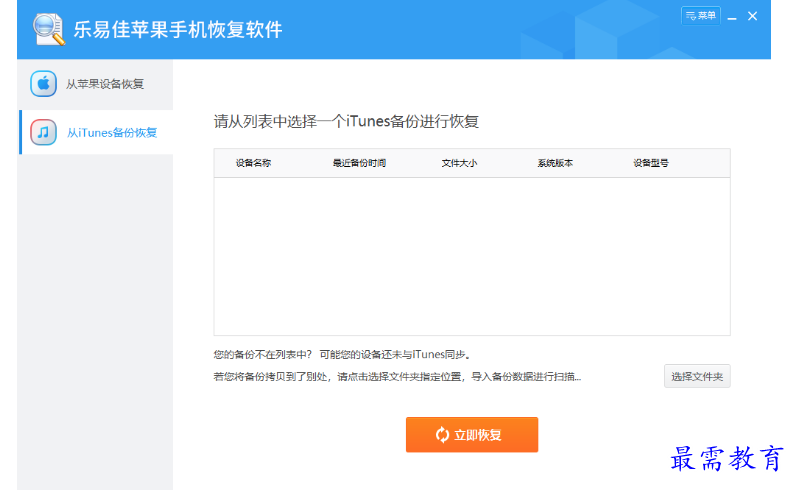The width and height of the screenshot is (792, 490).
Task: Click the 系统版本 column header
Action: pyautogui.click(x=555, y=163)
